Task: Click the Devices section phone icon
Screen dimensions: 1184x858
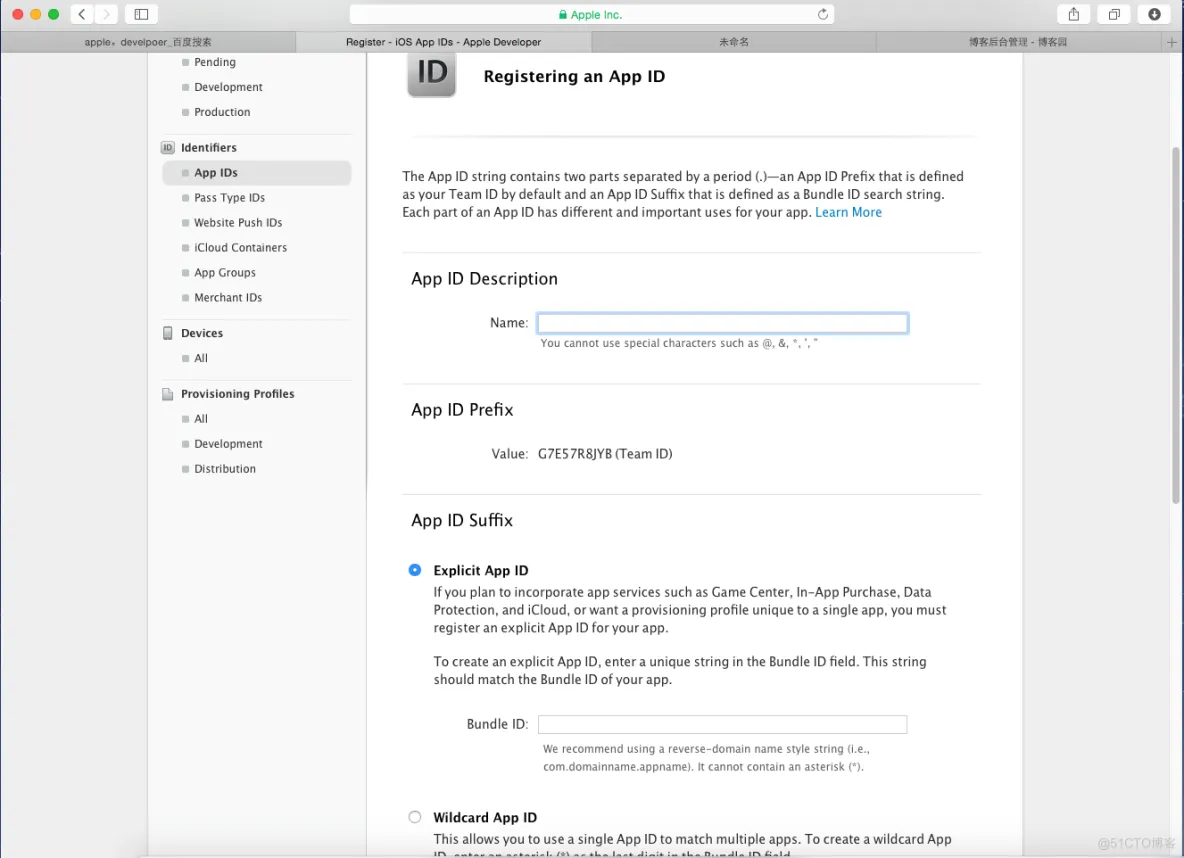Action: (168, 333)
